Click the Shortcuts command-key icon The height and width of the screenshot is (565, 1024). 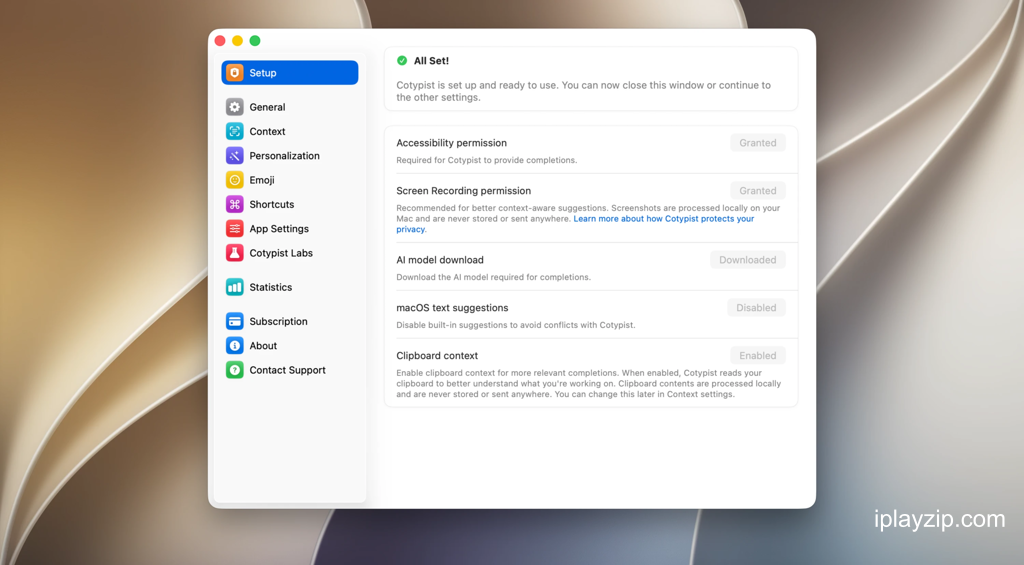point(234,204)
